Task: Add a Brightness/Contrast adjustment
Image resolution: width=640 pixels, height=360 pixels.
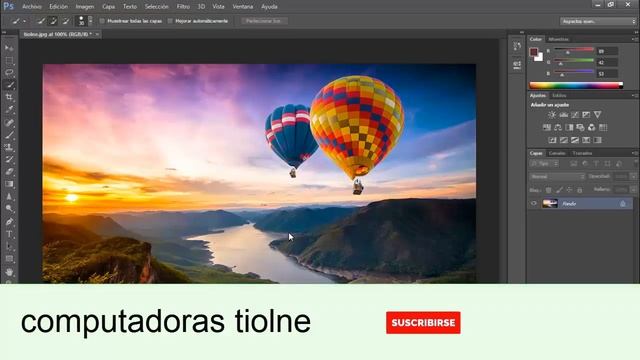Action: point(552,115)
